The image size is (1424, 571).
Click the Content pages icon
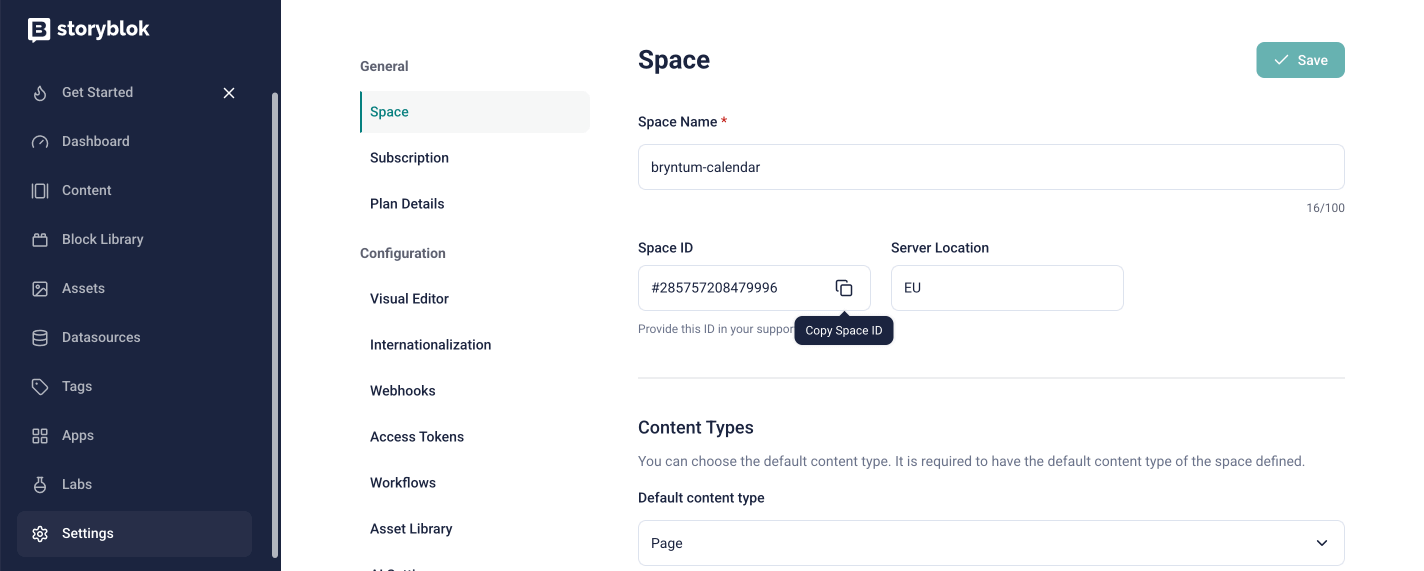click(40, 191)
